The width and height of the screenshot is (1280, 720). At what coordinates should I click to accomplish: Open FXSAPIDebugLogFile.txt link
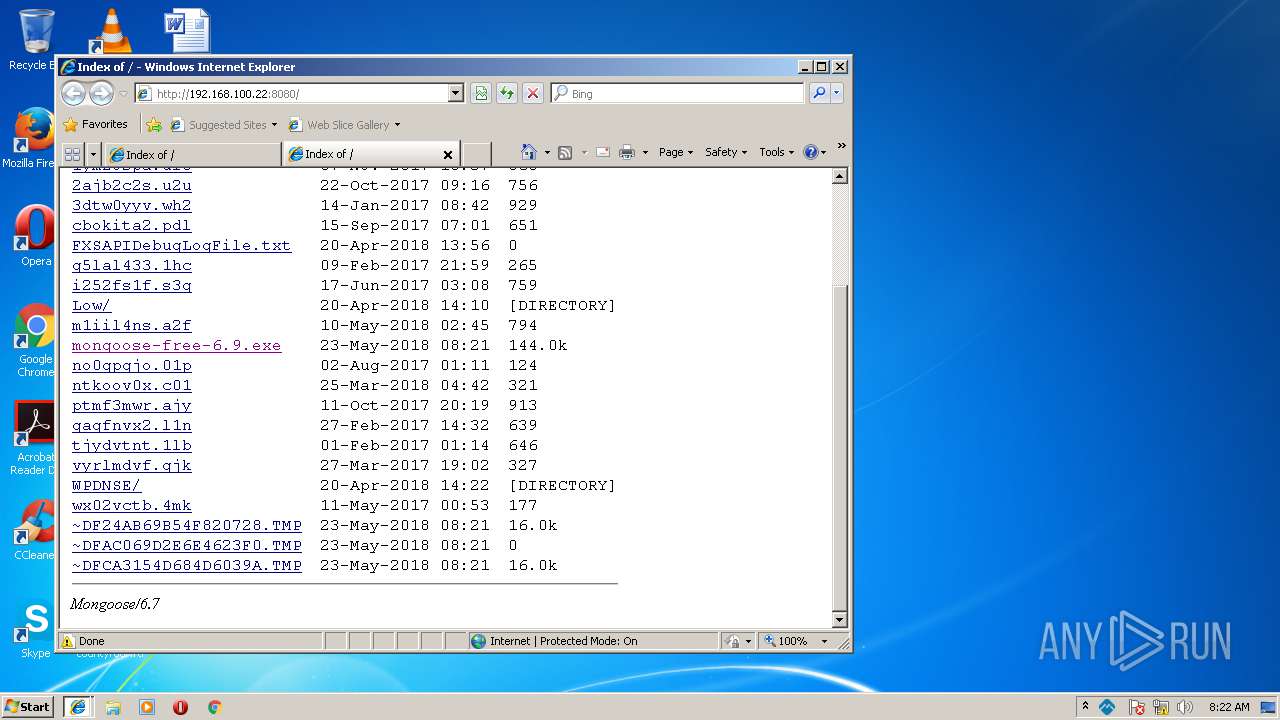181,245
